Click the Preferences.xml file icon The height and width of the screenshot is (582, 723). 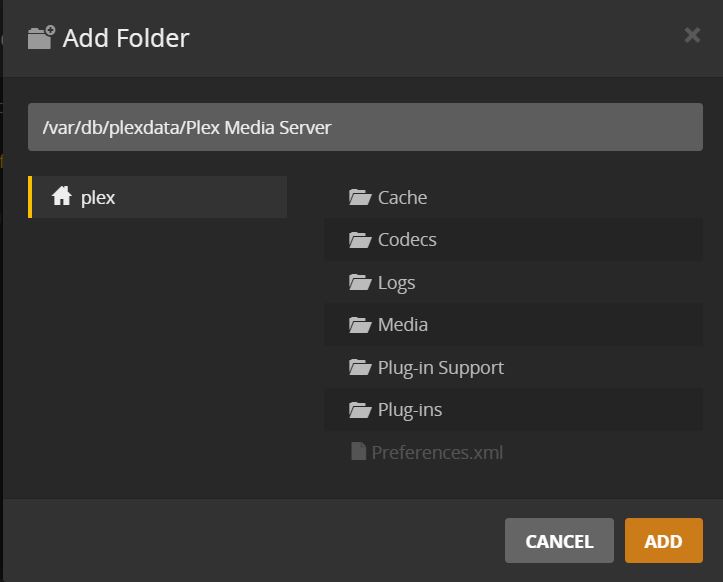pos(358,451)
